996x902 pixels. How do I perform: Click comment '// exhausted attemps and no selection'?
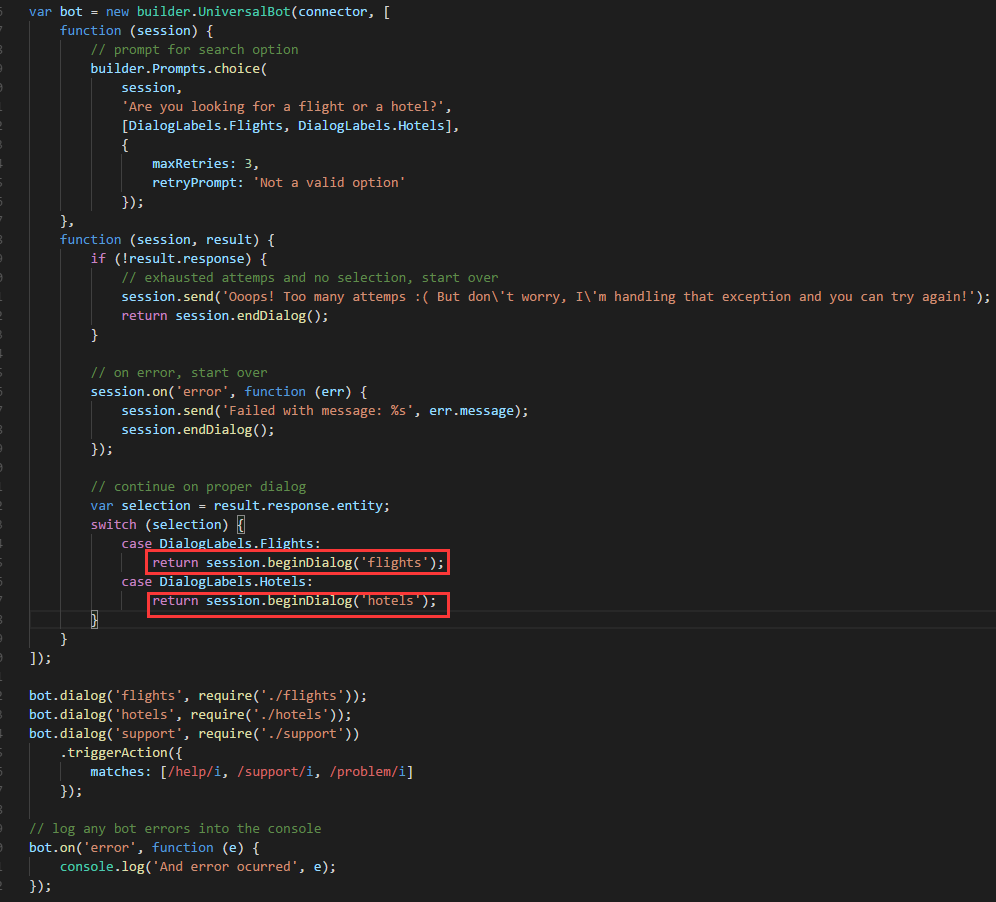coord(264,278)
